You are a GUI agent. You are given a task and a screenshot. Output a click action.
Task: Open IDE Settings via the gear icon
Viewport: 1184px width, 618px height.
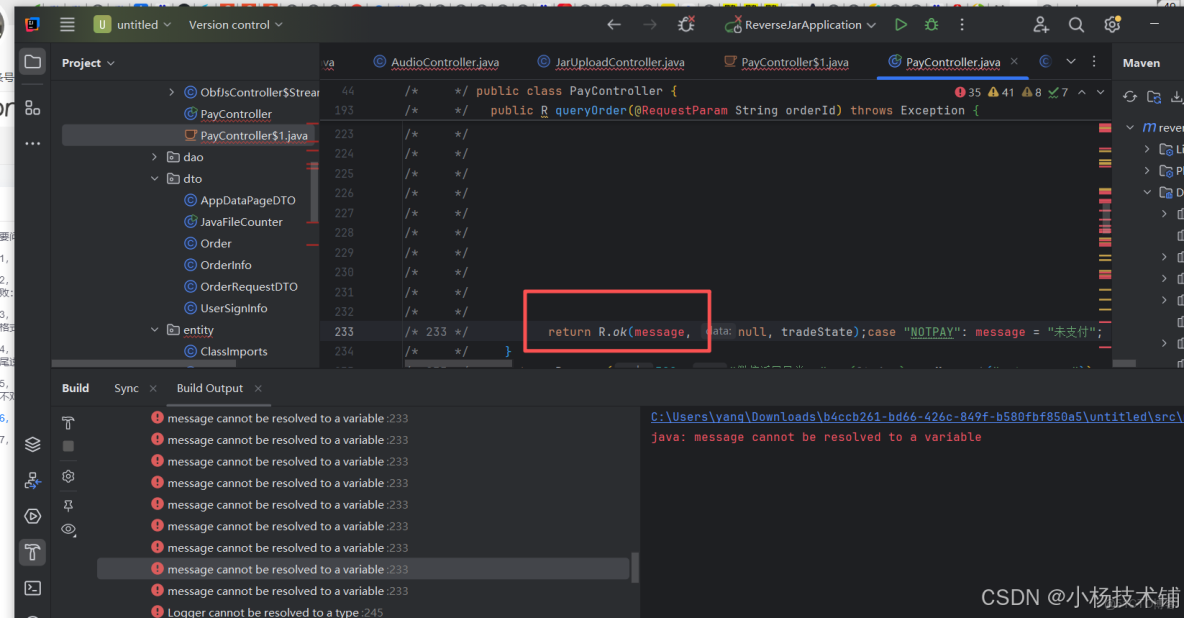[1112, 24]
